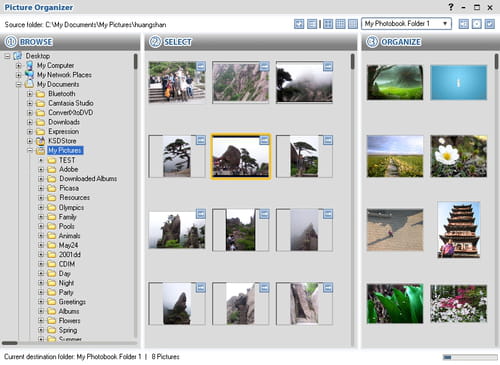Viewport: 500px width, 365px height.
Task: Open the Help question mark icon
Action: (451, 7)
